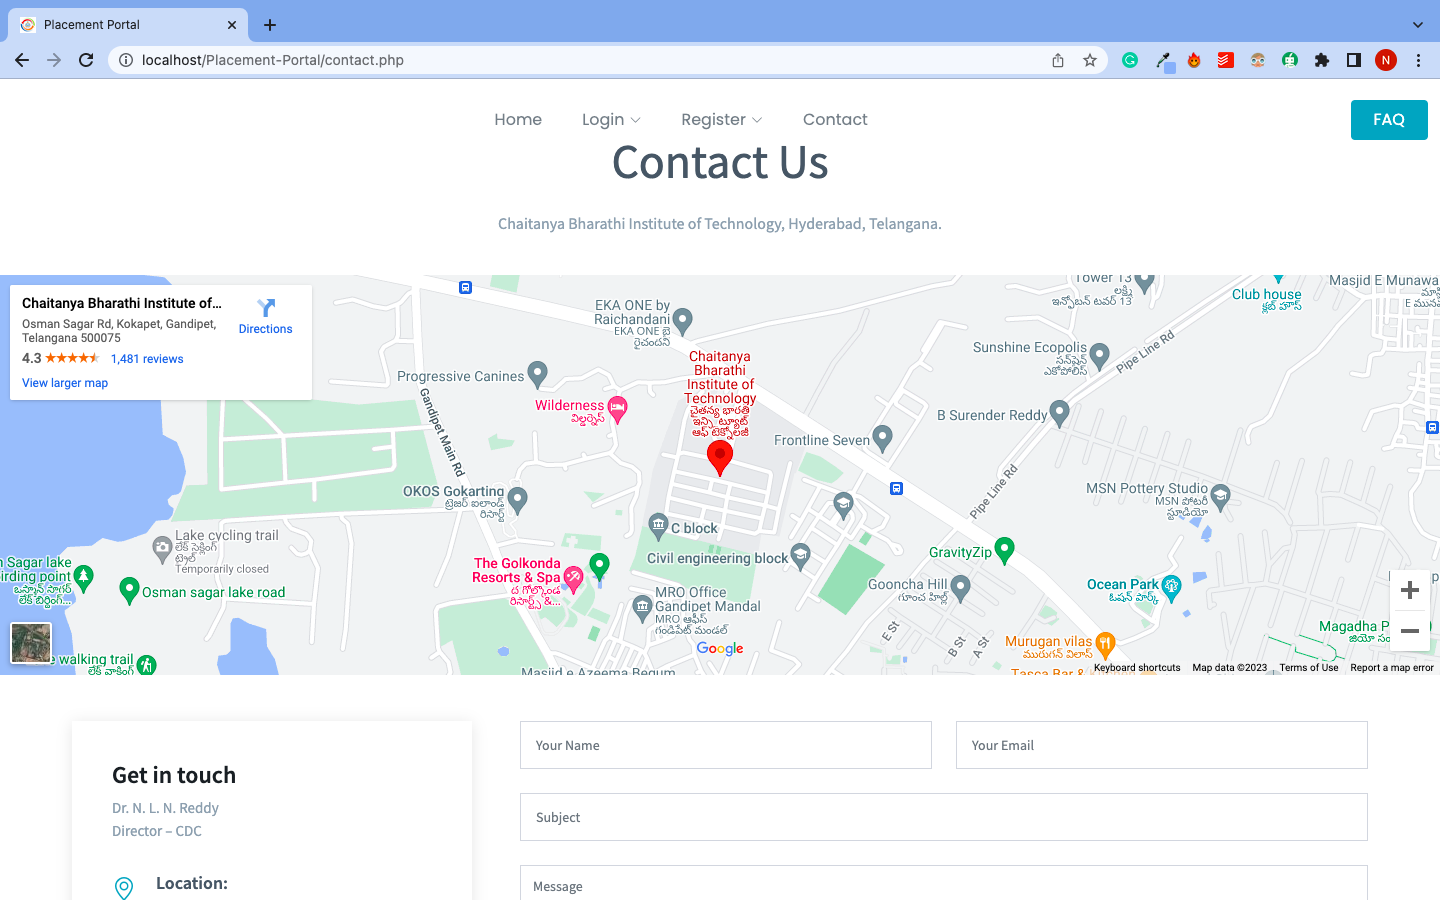Image resolution: width=1440 pixels, height=900 pixels.
Task: Close the Placement Portal tab
Action: point(232,25)
